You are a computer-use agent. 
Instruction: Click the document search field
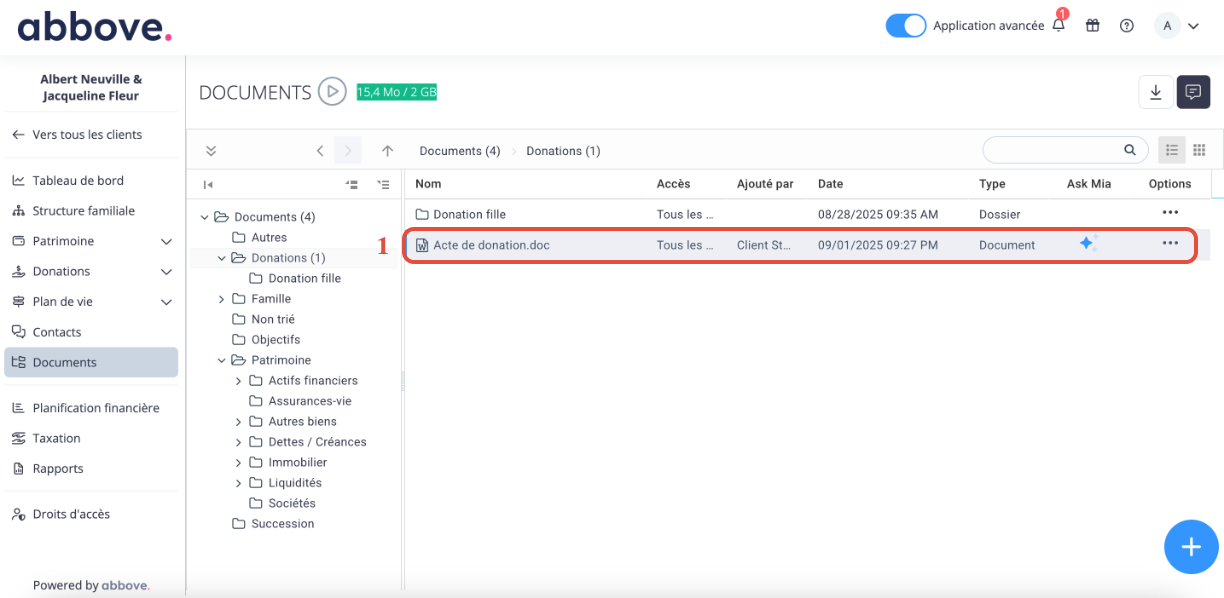coord(1053,150)
